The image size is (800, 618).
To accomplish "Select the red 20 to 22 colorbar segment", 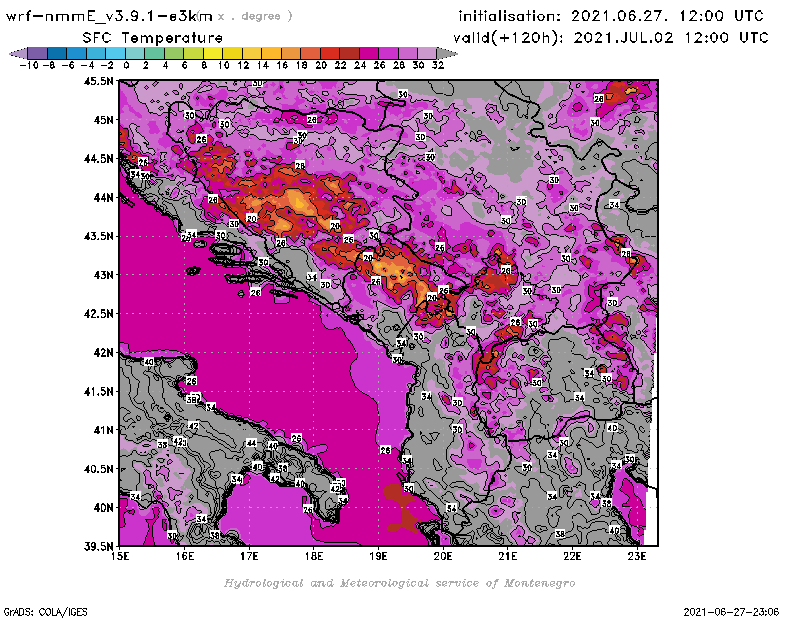I will tap(330, 53).
